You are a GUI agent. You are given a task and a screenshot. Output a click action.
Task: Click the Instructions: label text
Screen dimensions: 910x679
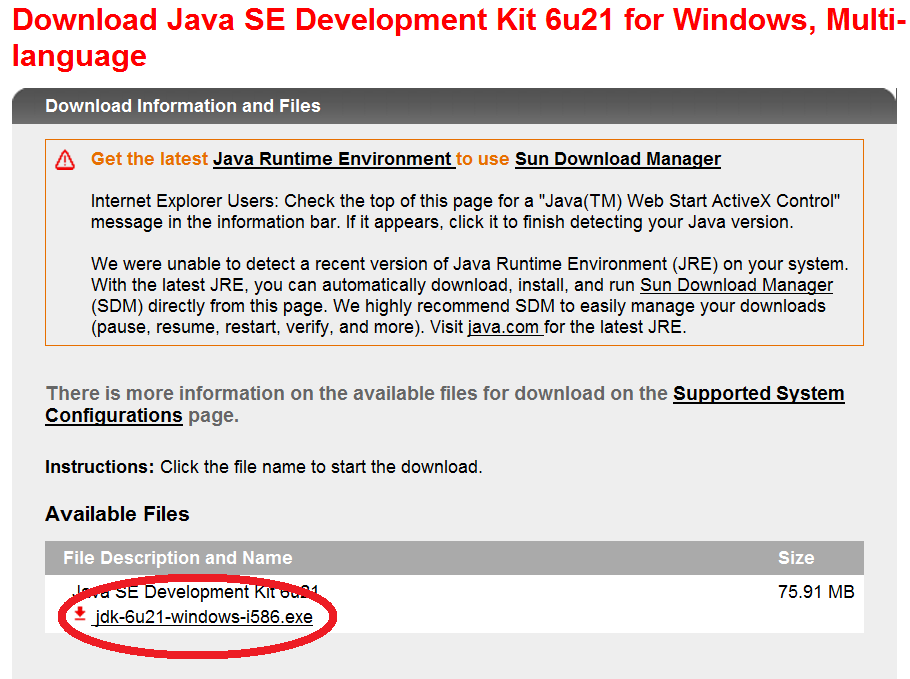(x=99, y=467)
